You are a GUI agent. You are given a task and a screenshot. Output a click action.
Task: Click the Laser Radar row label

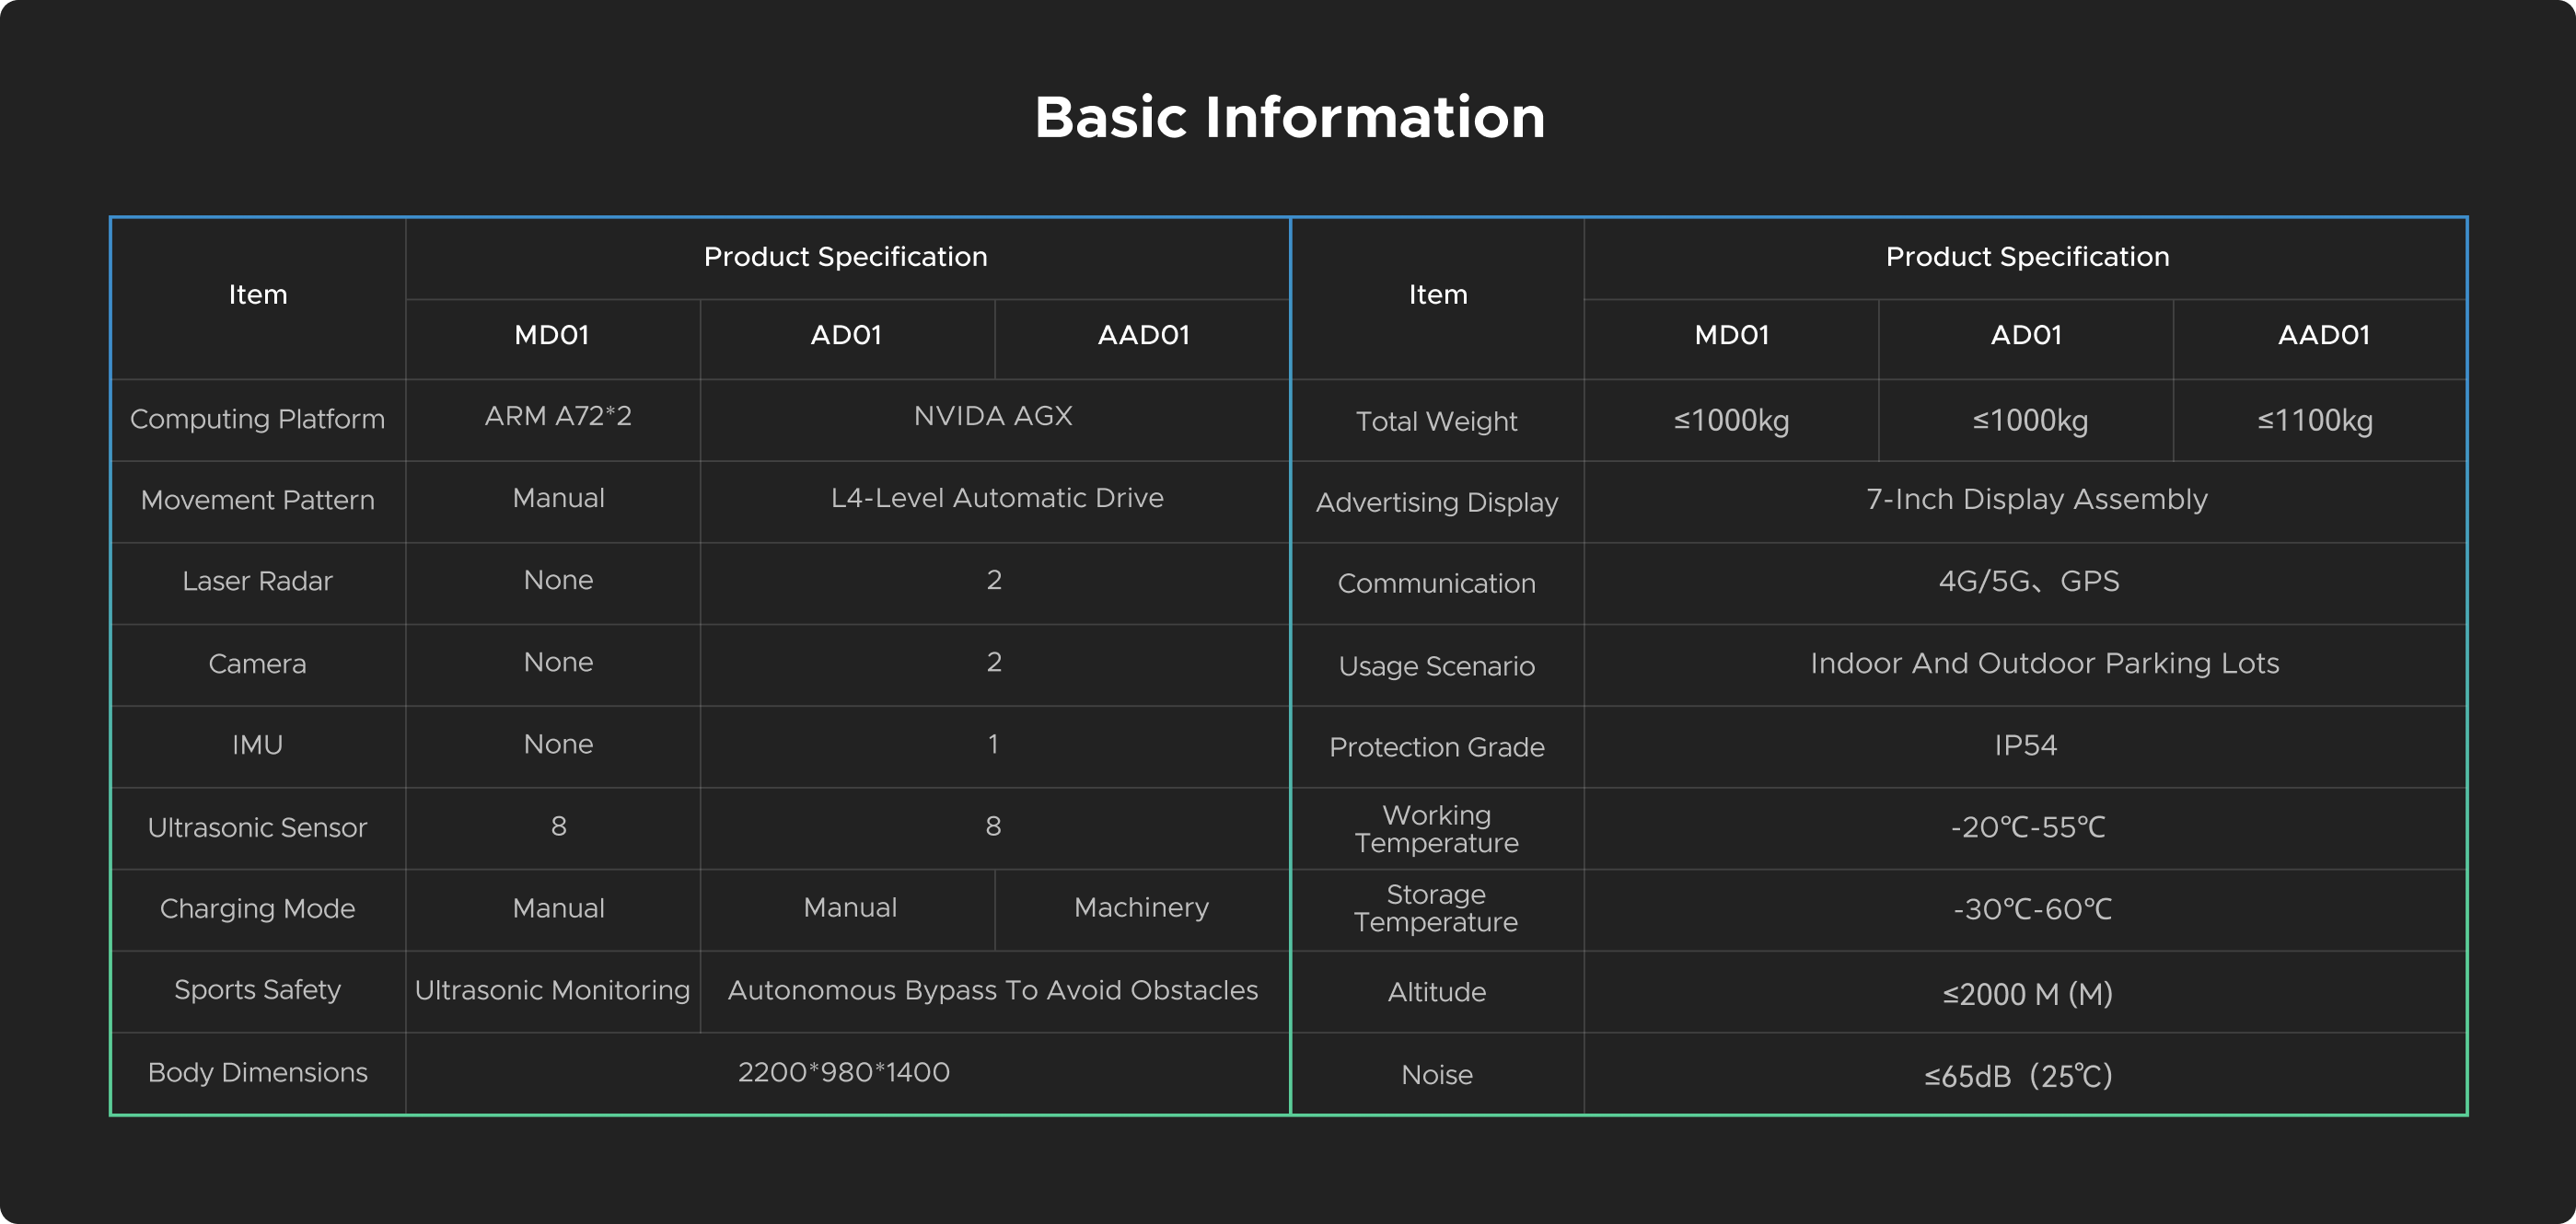[x=257, y=581]
